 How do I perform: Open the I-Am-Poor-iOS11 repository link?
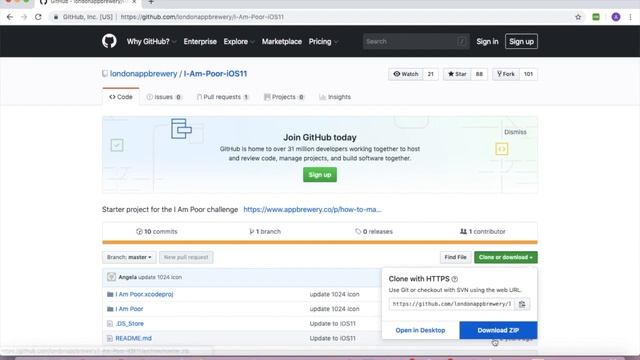click(x=215, y=74)
